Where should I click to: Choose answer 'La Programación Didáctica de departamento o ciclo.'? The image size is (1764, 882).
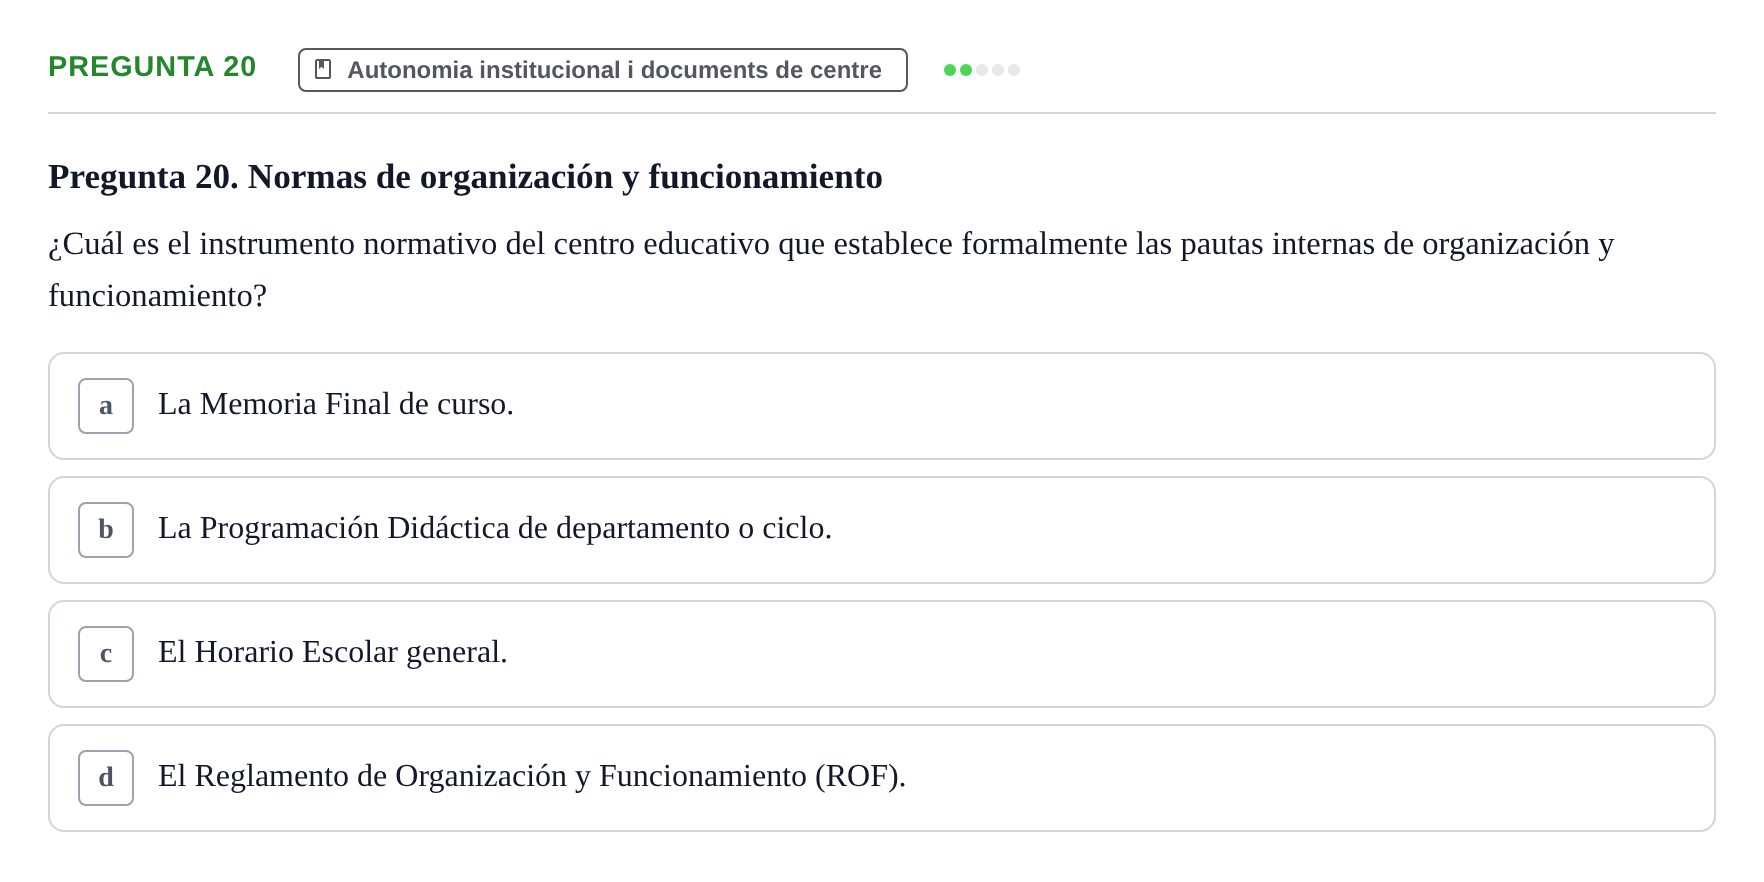coord(882,530)
